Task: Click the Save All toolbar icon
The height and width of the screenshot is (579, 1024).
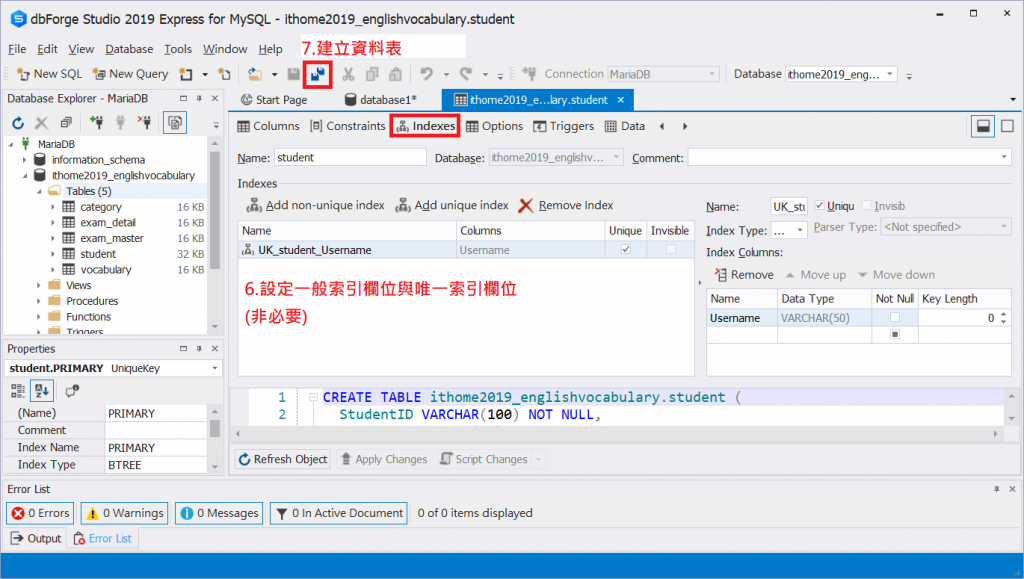Action: pyautogui.click(x=318, y=74)
